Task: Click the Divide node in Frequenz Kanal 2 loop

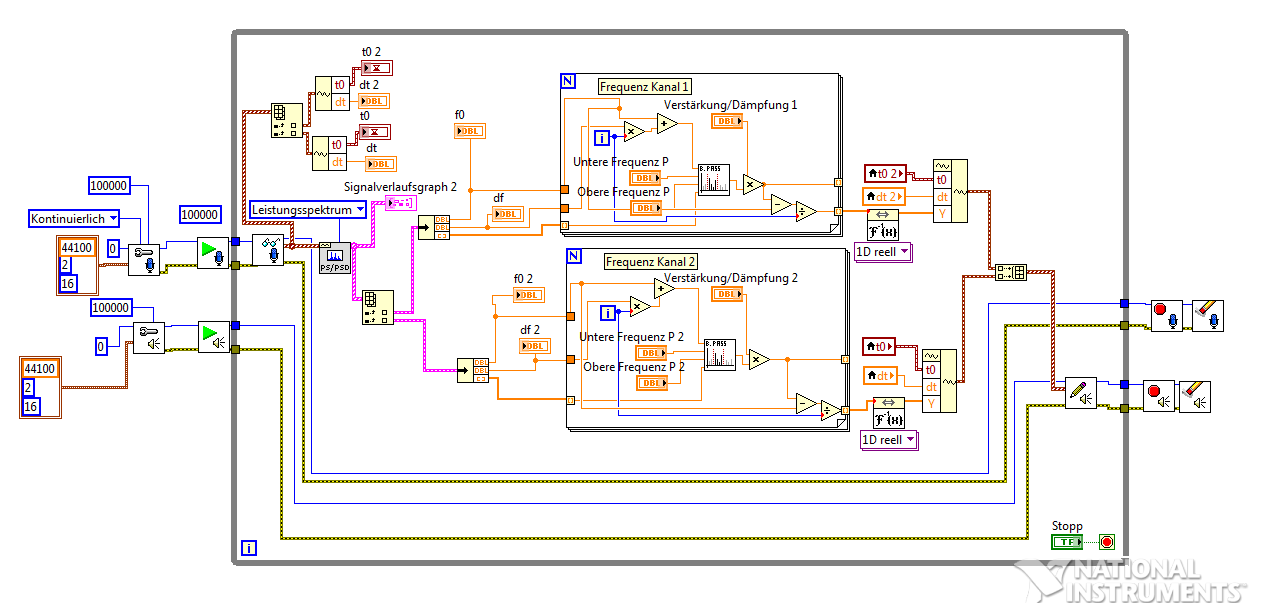Action: (831, 409)
